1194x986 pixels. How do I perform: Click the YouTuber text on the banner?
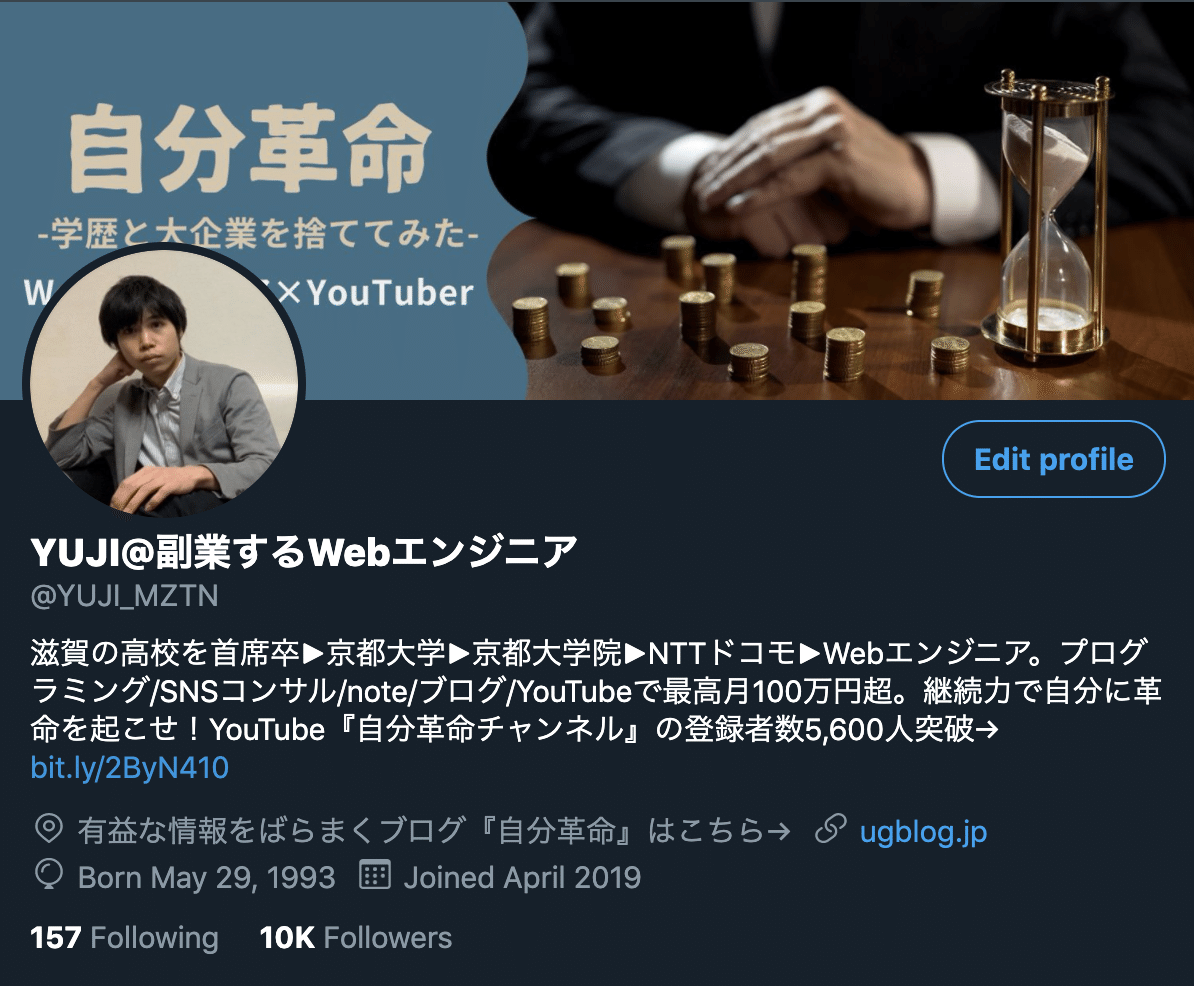[390, 292]
